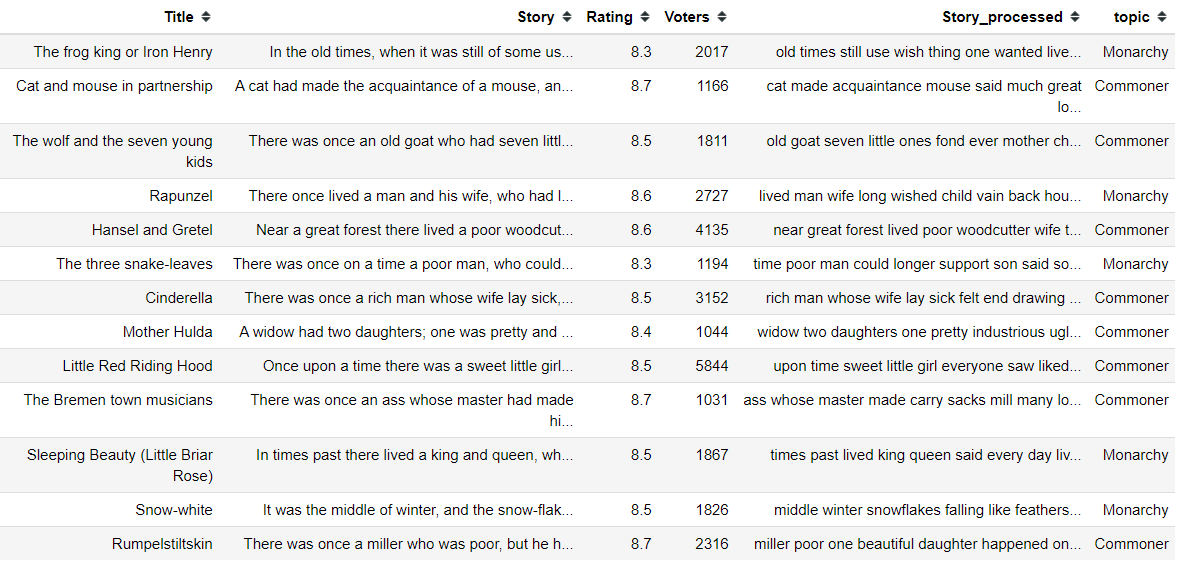Screen dimensions: 1182x567
Task: Click the Snow-white title cell
Action: click(174, 510)
